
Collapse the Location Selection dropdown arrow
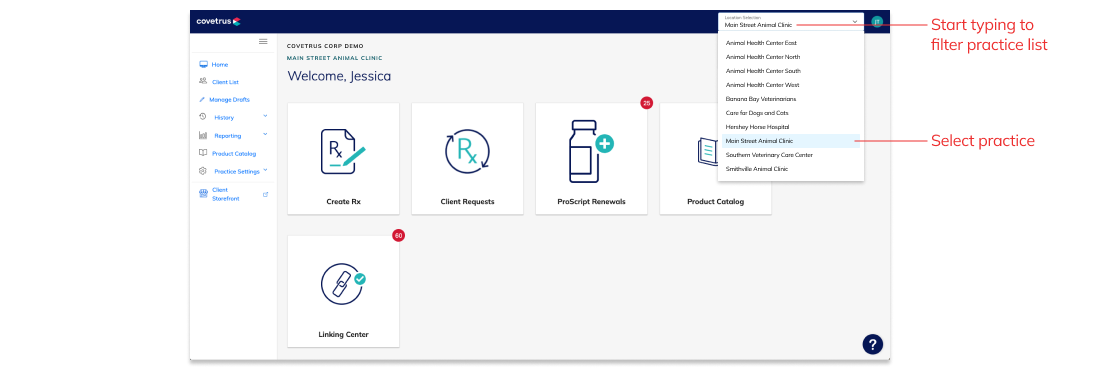(854, 22)
